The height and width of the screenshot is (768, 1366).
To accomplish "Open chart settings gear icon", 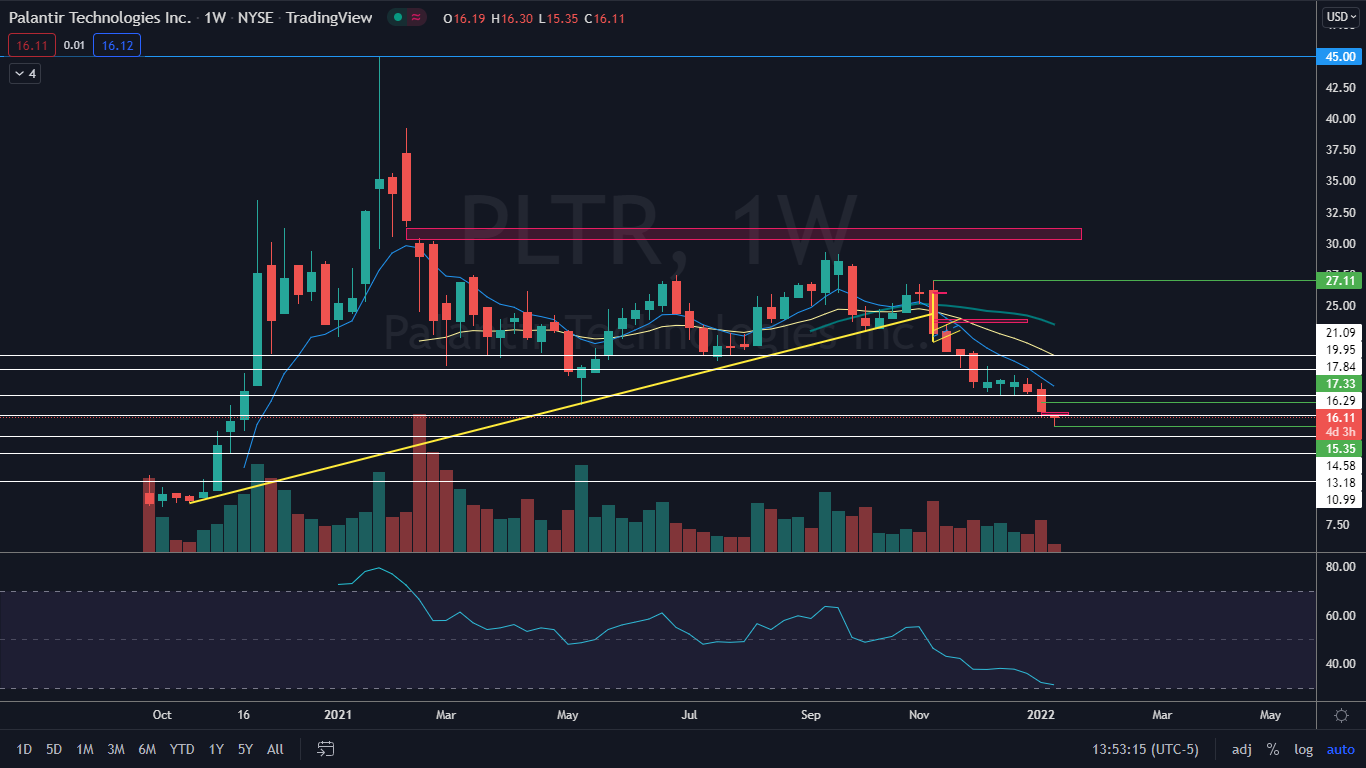I will [1341, 716].
